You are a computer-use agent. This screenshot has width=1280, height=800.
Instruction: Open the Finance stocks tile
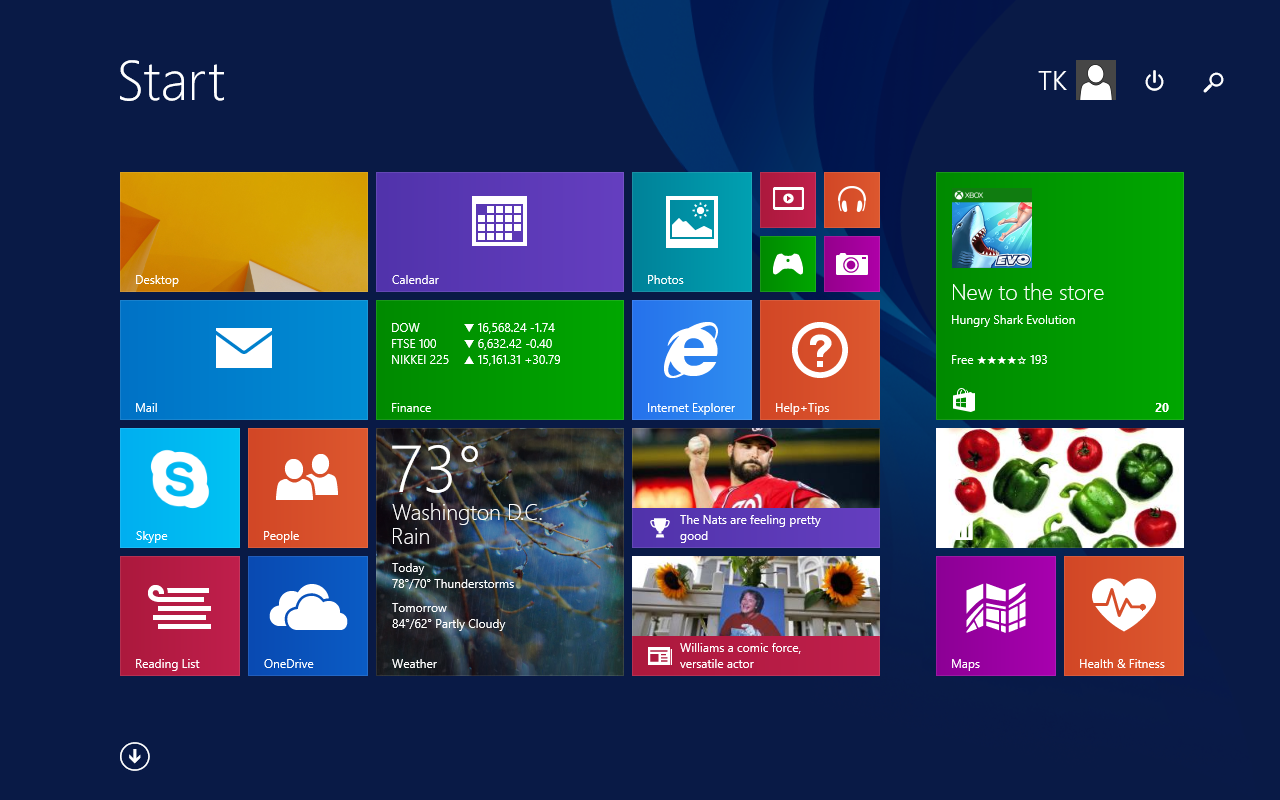pos(500,360)
